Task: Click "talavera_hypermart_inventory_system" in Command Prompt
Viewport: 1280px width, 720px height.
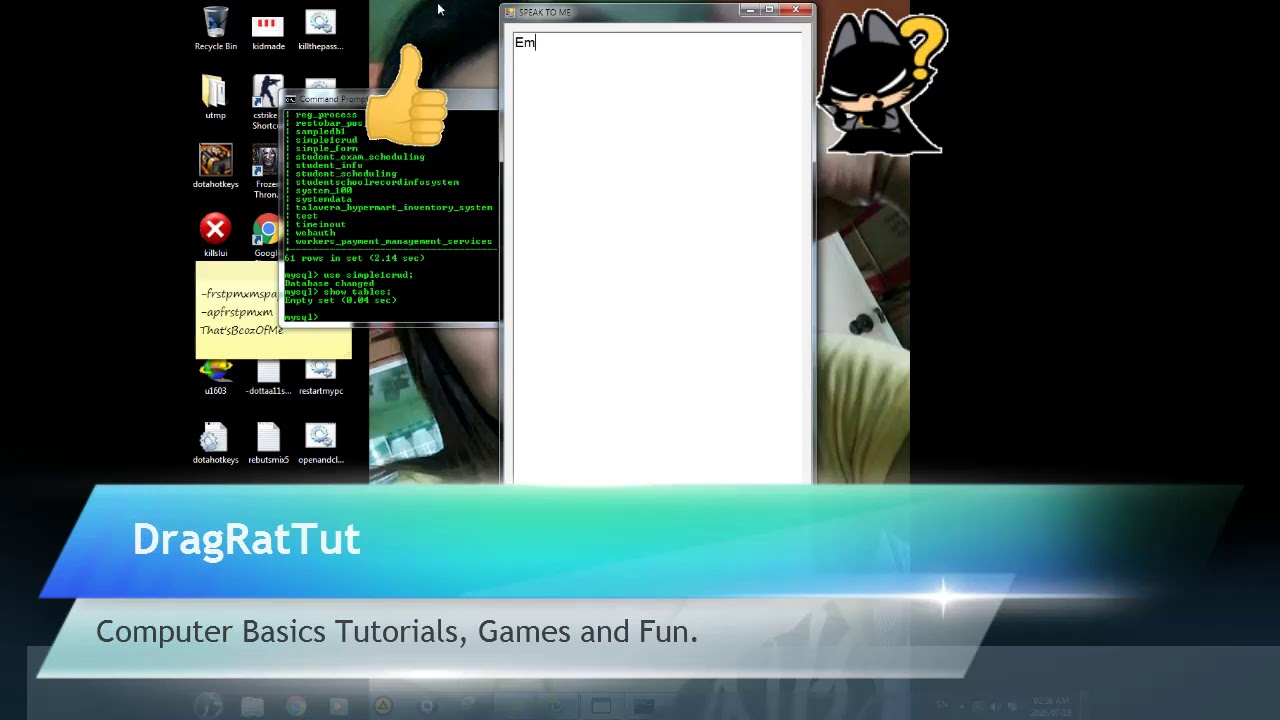Action: point(394,207)
